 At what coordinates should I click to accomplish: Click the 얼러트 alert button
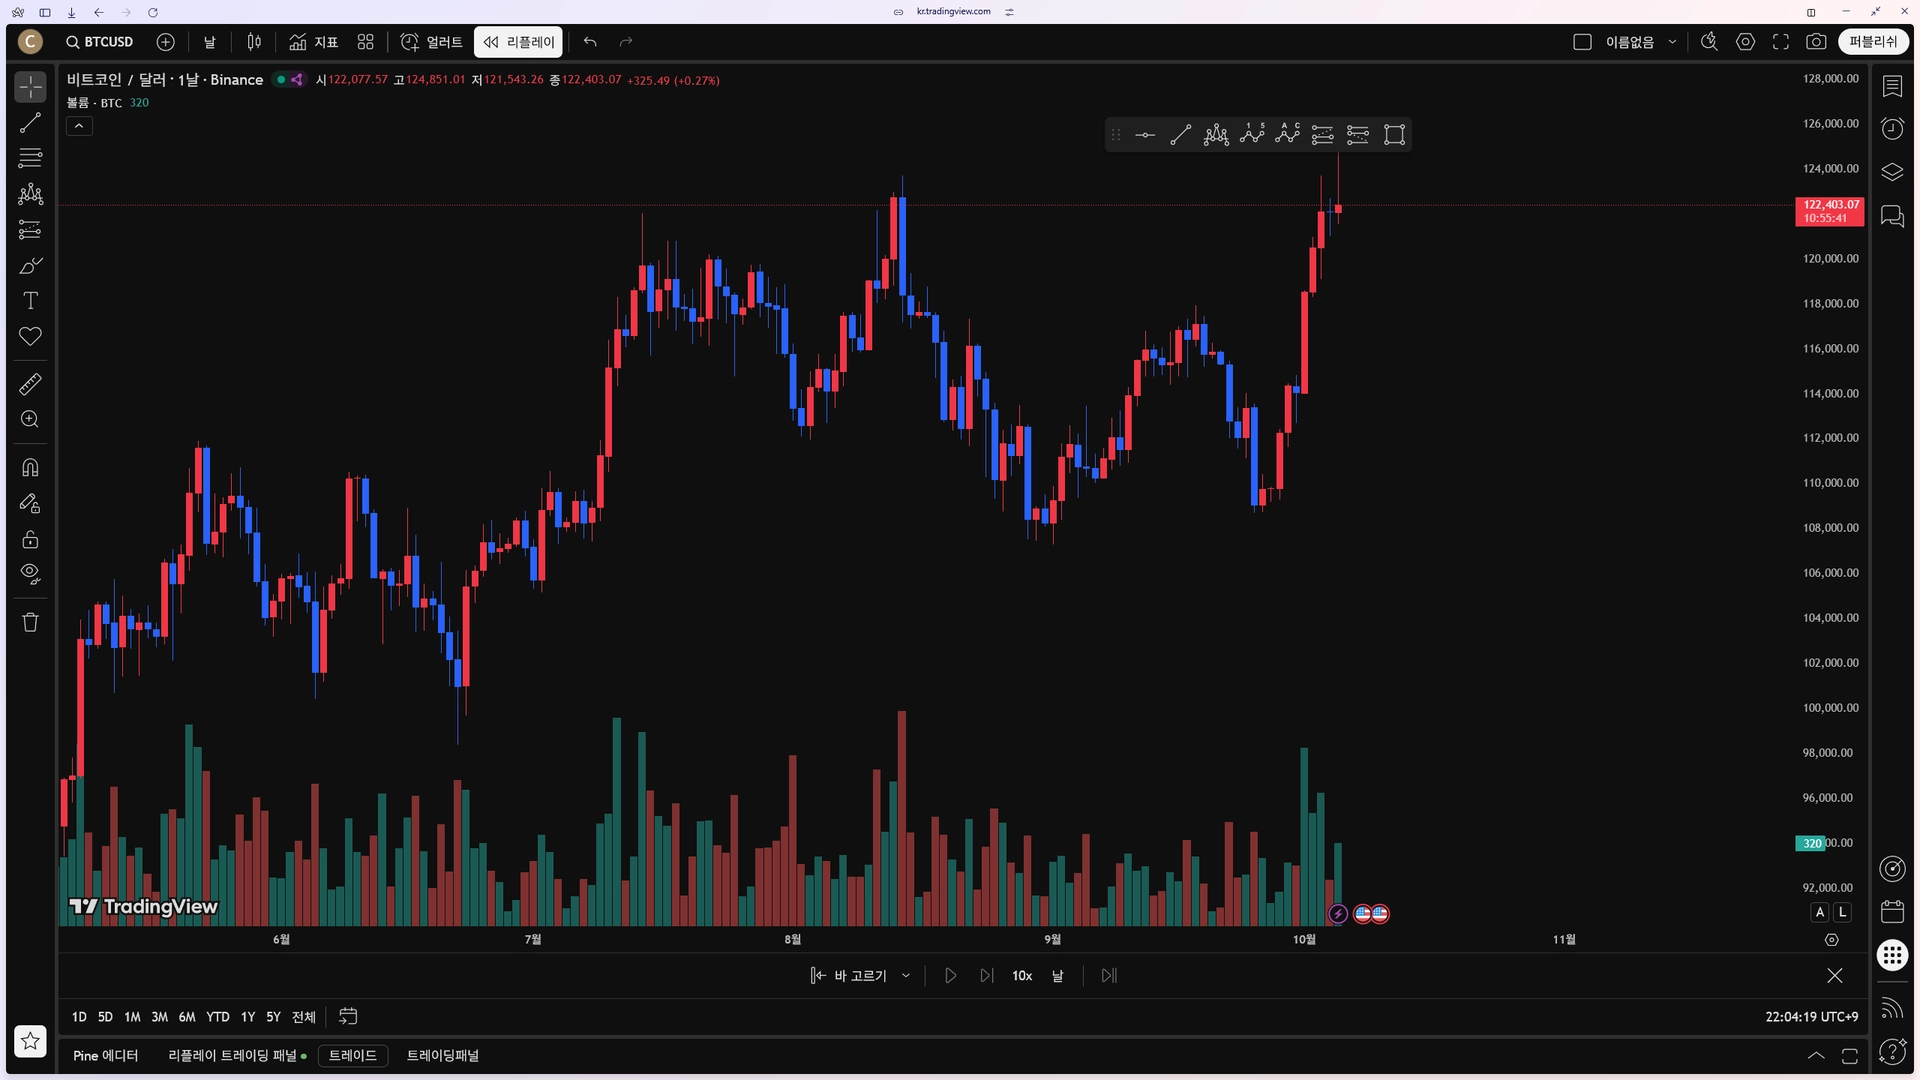point(432,42)
